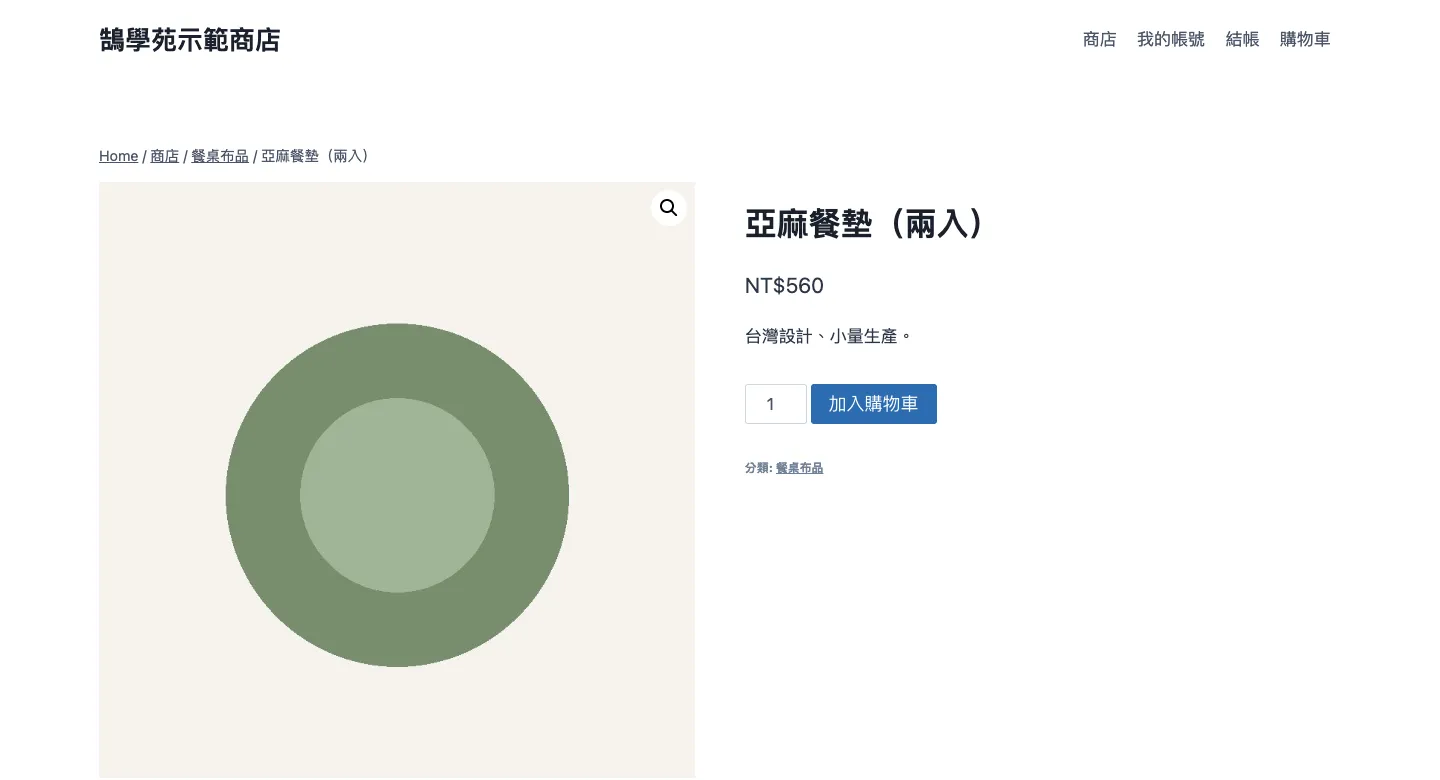The image size is (1440, 780).
Task: Open the 商店 breadcrumb link
Action: [x=165, y=156]
